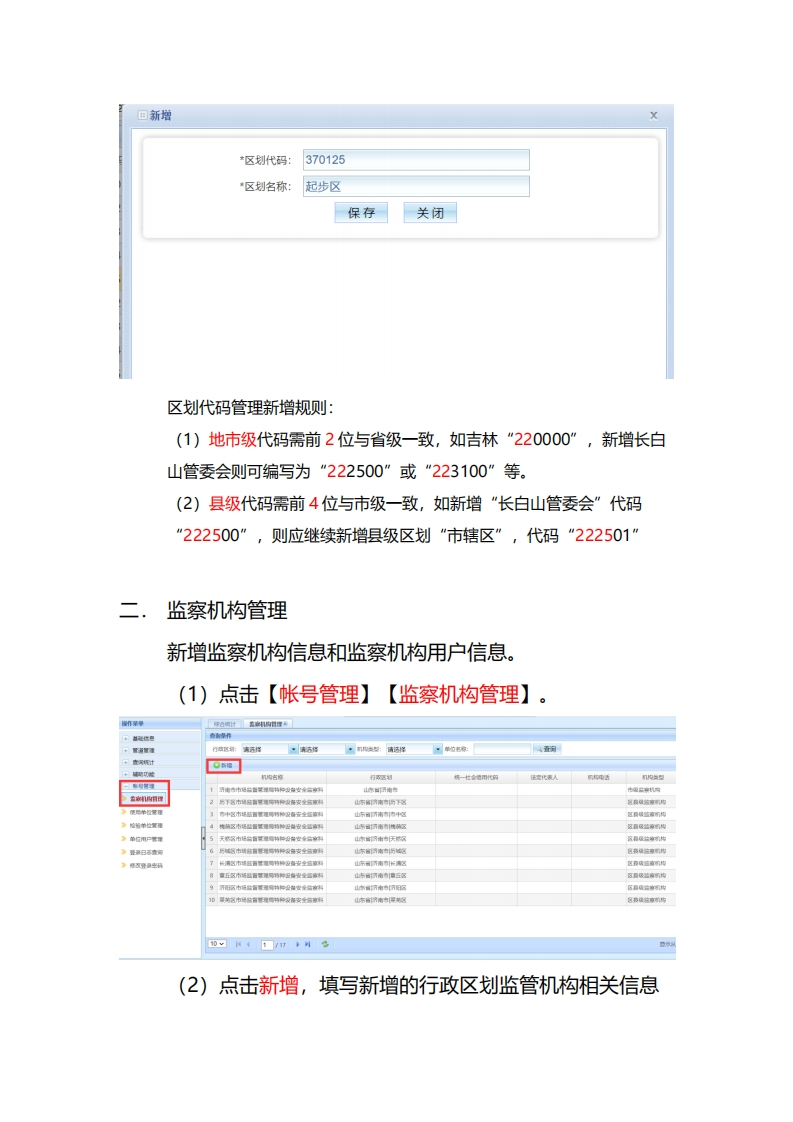This screenshot has height=1122, width=793.
Task: Open the first 行政区划 dropdown
Action: (293, 749)
